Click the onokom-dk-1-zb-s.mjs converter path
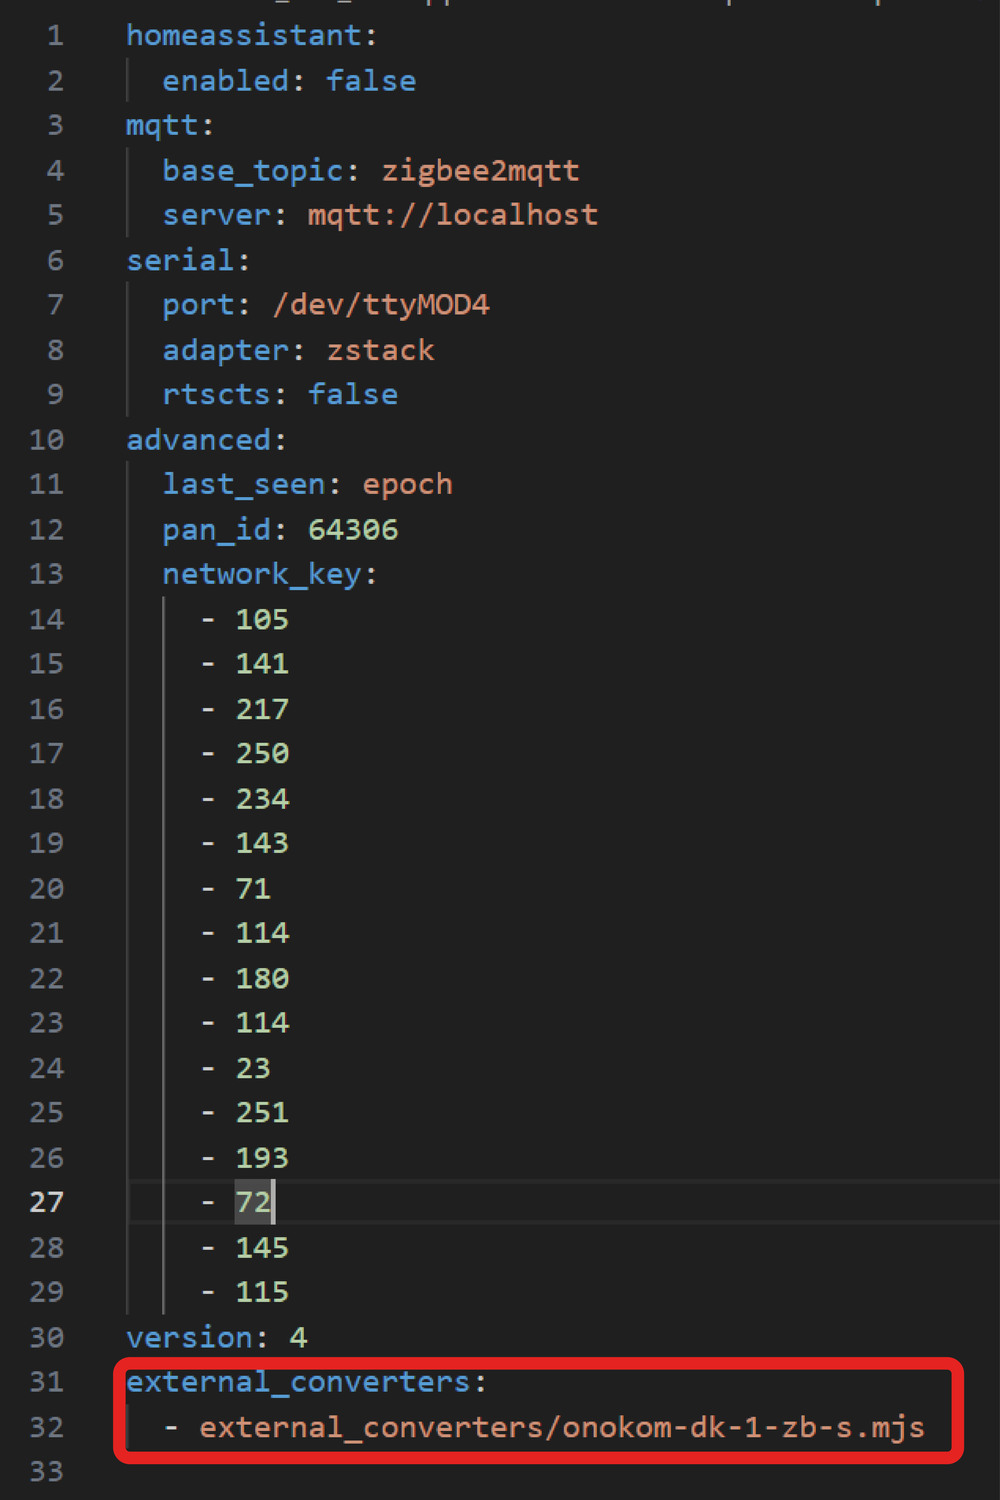This screenshot has height=1500, width=1000. [561, 1427]
